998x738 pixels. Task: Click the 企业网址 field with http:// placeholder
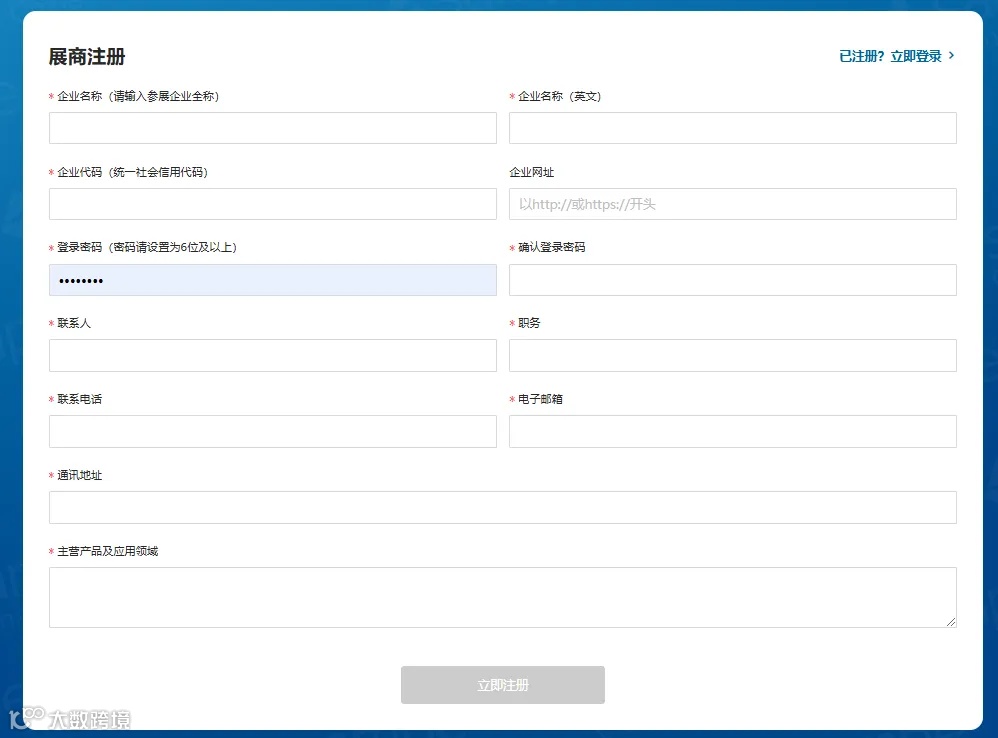coord(733,204)
